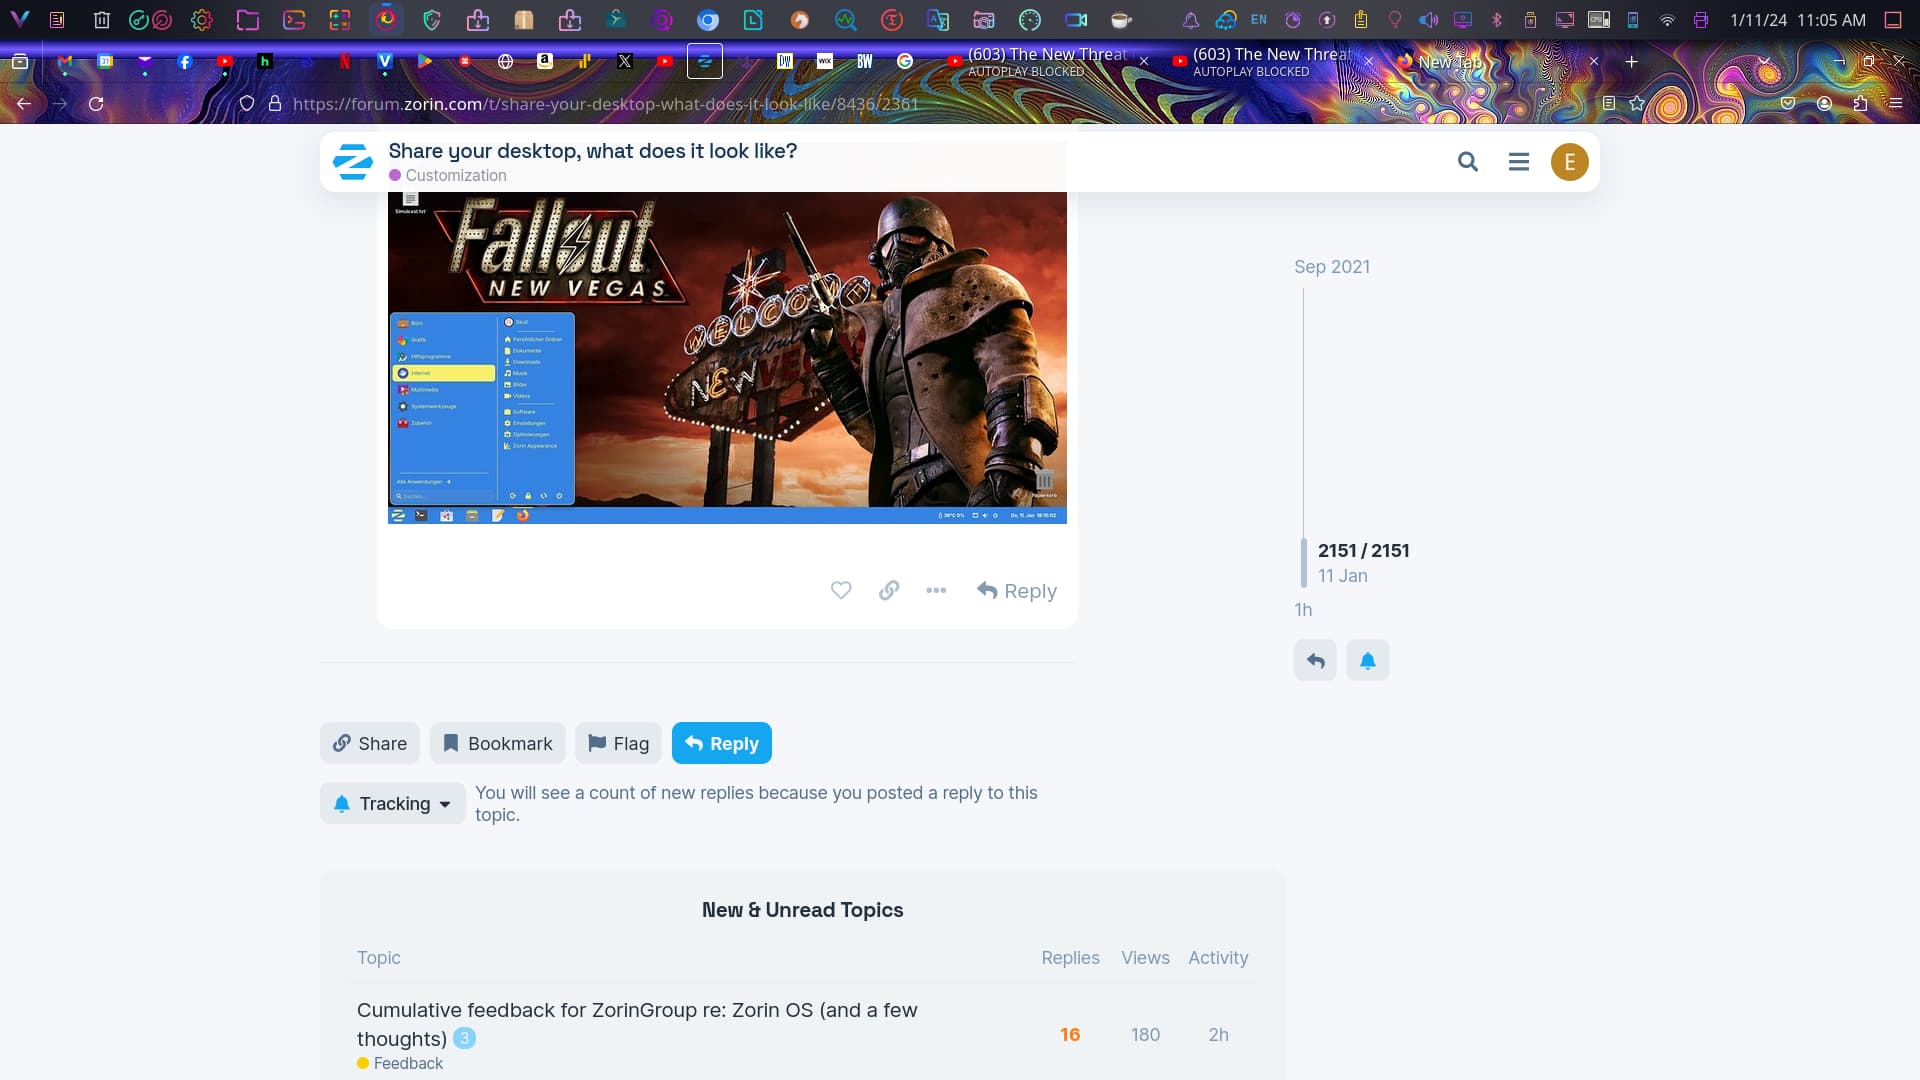Open Customization category link
The height and width of the screenshot is (1080, 1920).
click(x=448, y=175)
